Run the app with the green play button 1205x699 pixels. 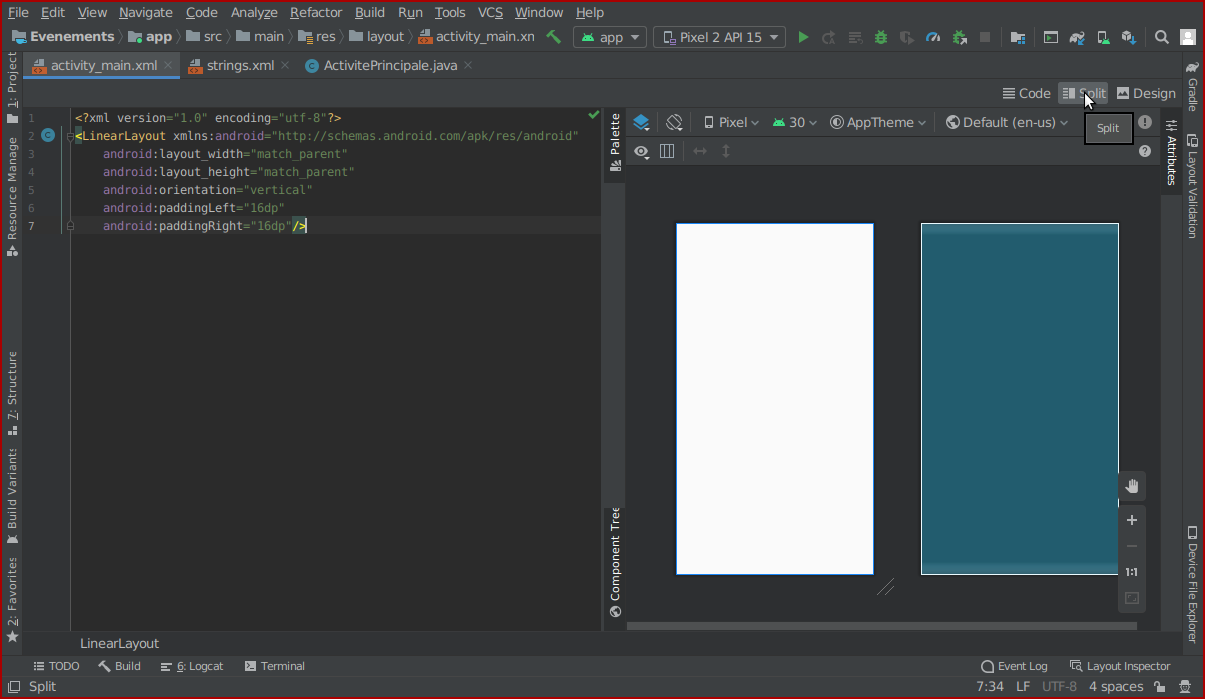(803, 37)
